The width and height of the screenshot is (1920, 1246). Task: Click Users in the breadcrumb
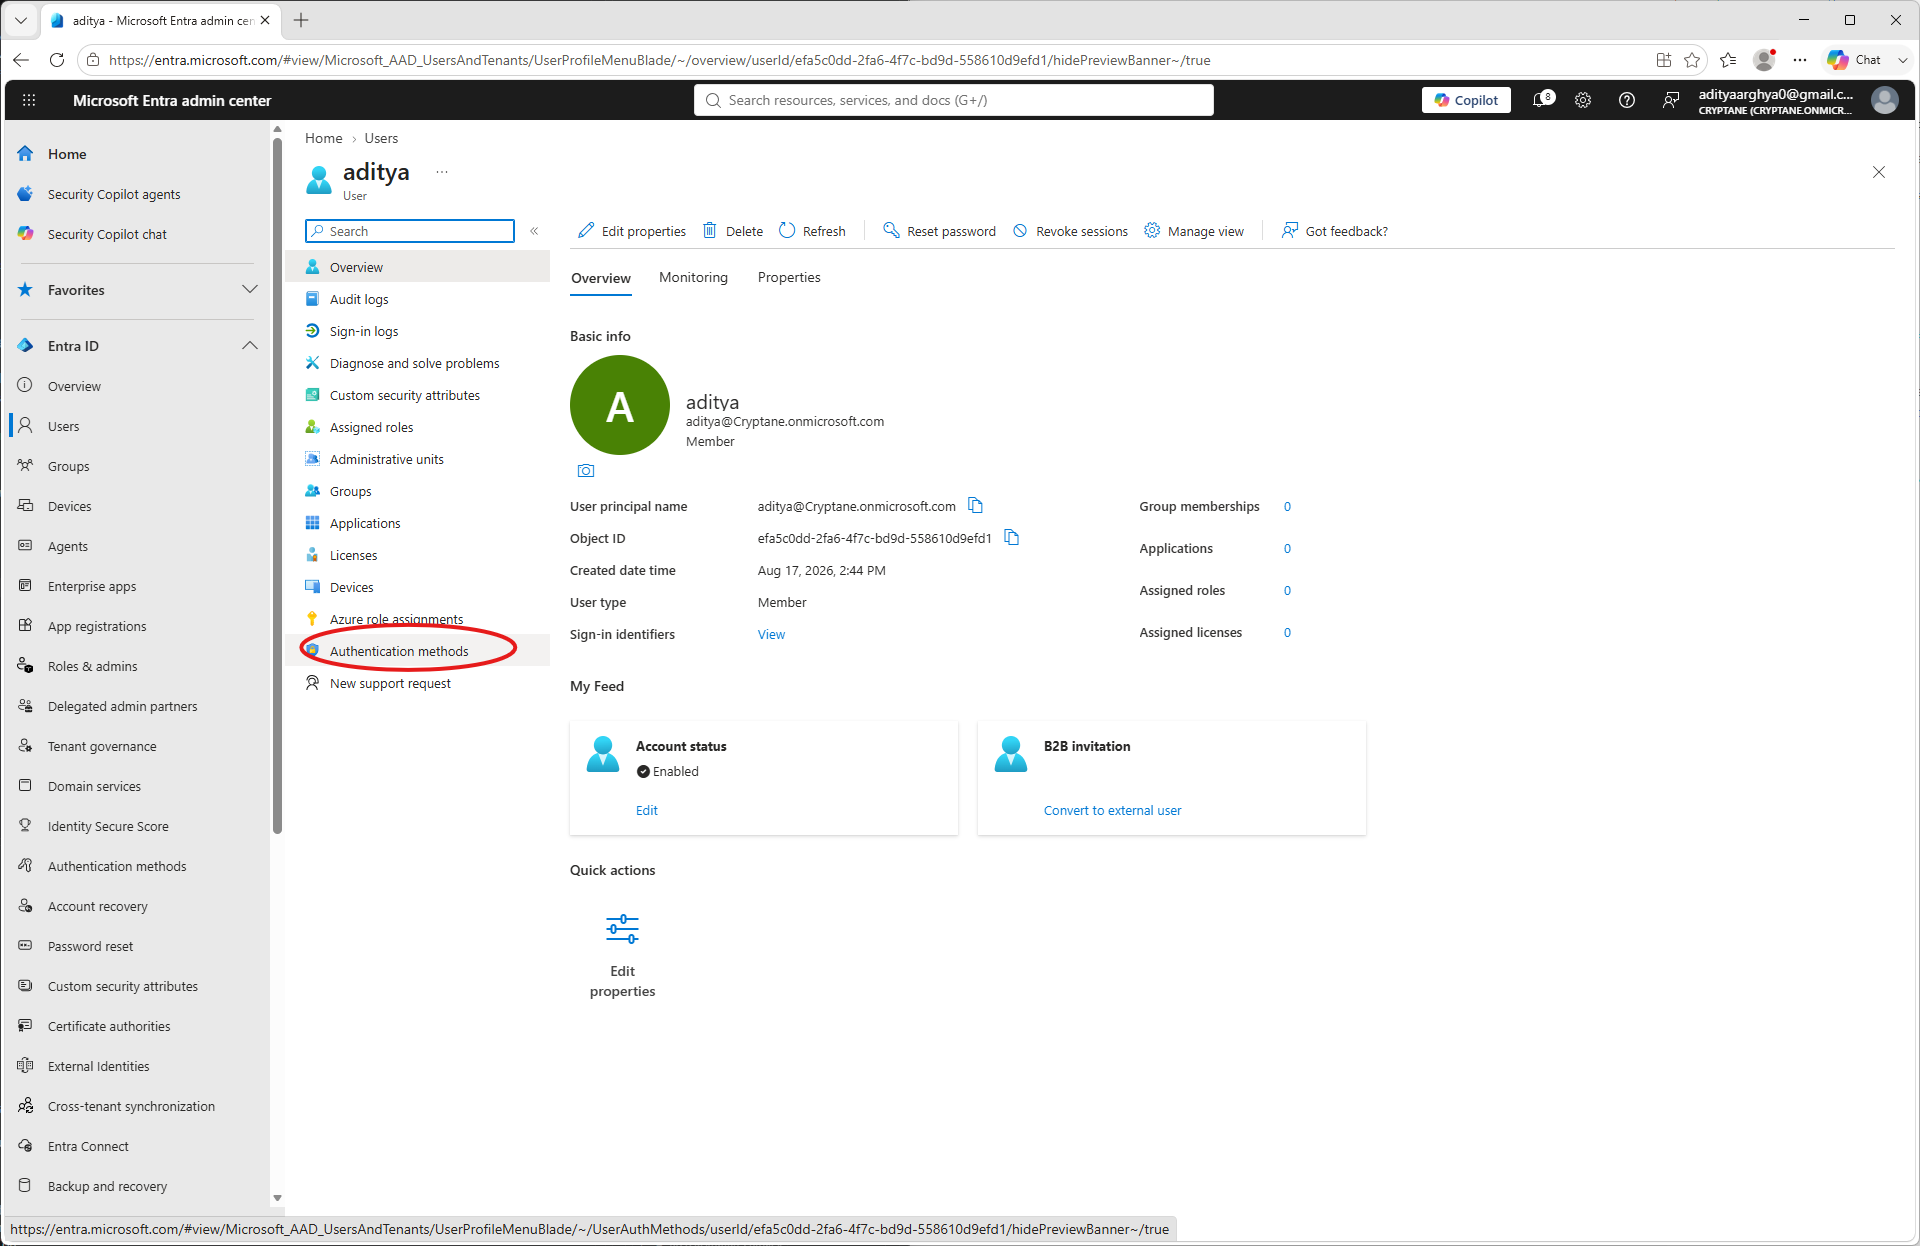click(x=381, y=138)
